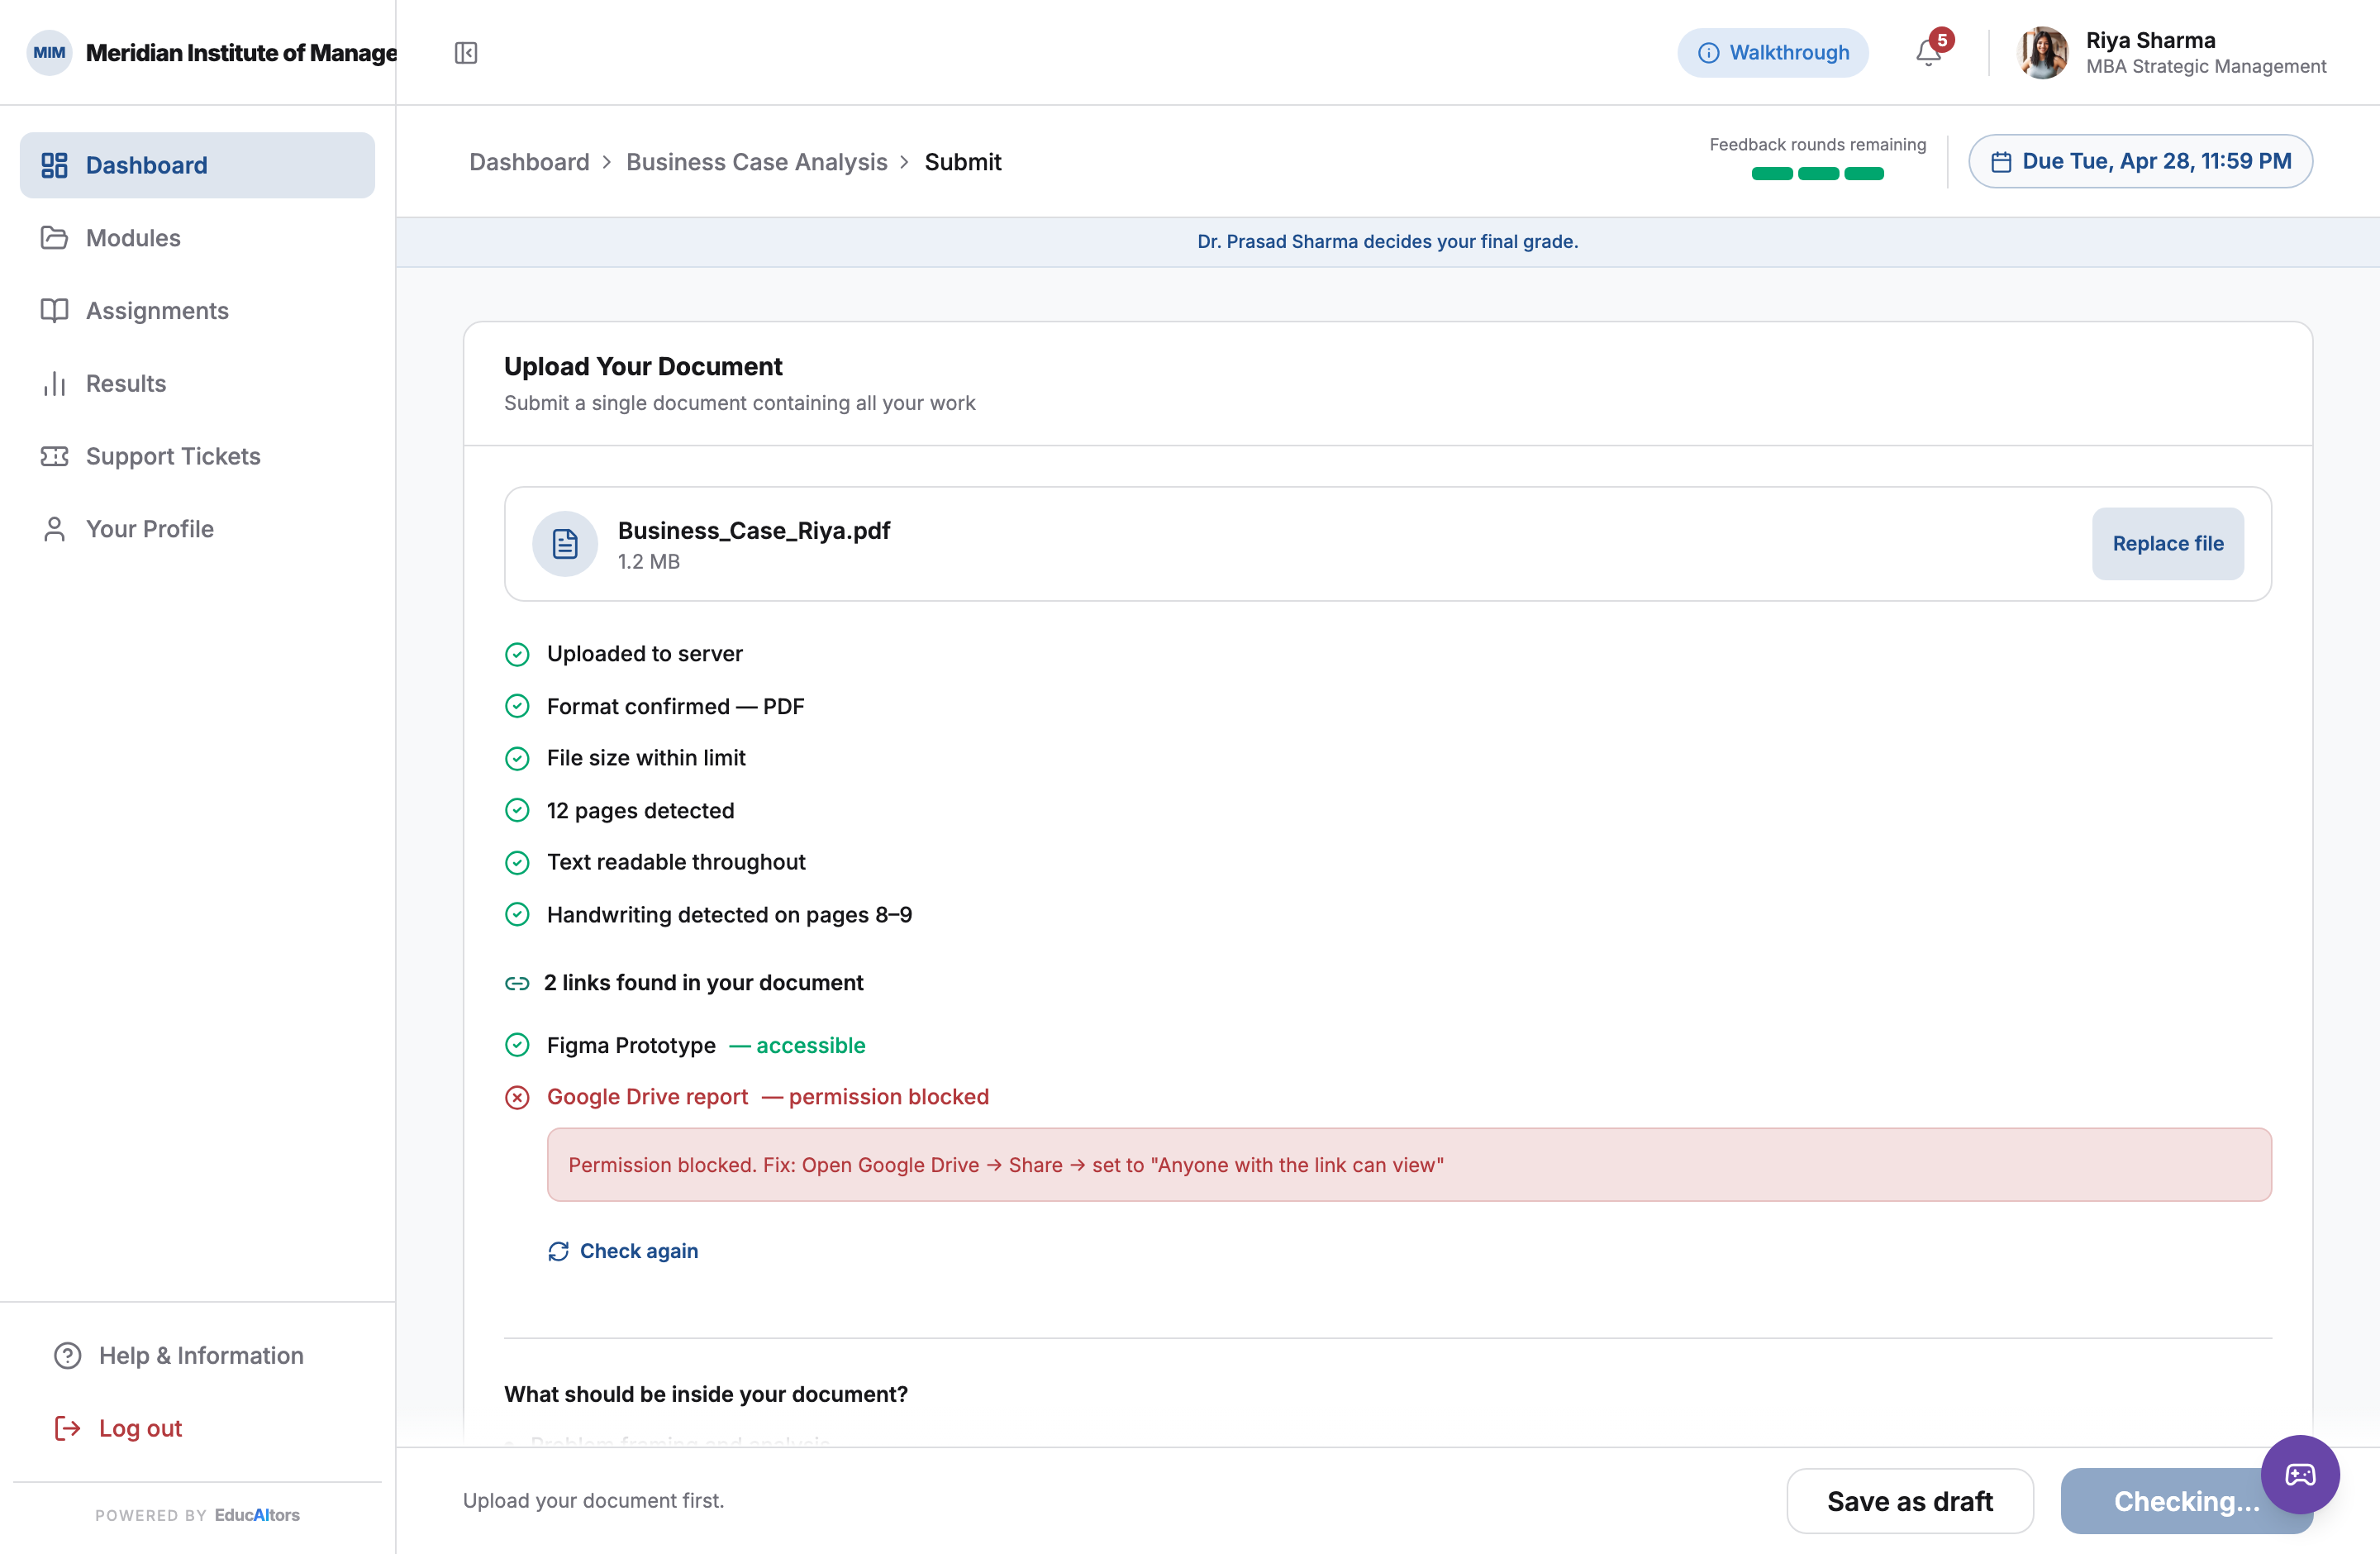Open Results in the sidebar
The height and width of the screenshot is (1554, 2380).
coord(197,384)
